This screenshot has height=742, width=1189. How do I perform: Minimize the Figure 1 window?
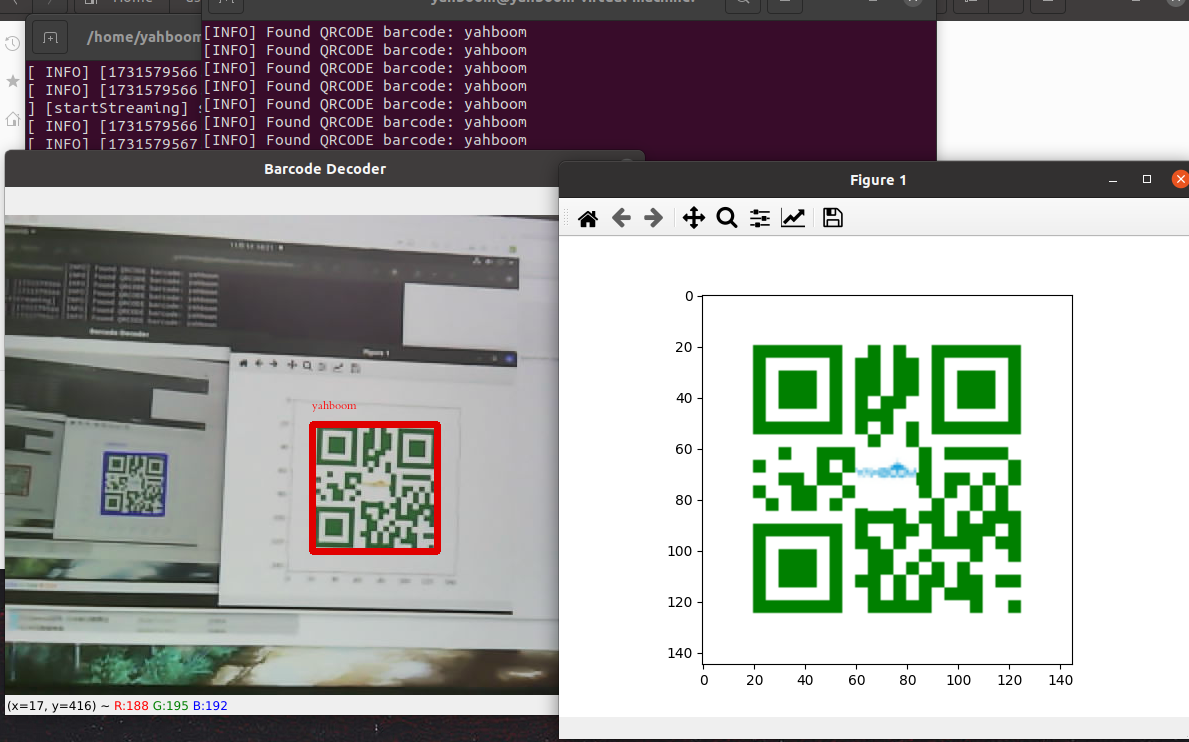tap(1113, 180)
